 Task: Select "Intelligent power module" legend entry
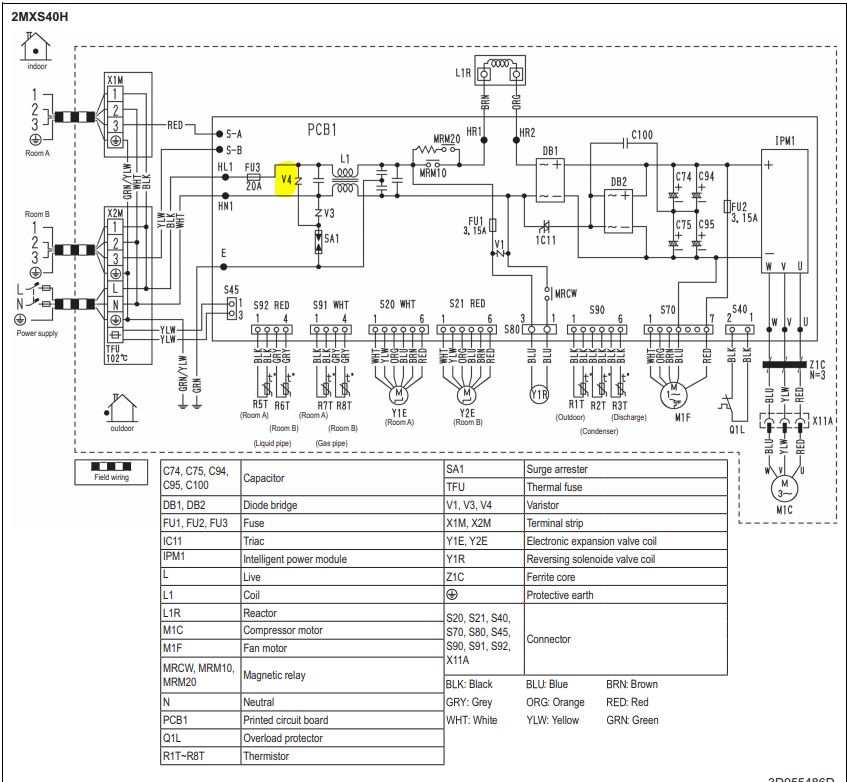coord(295,559)
